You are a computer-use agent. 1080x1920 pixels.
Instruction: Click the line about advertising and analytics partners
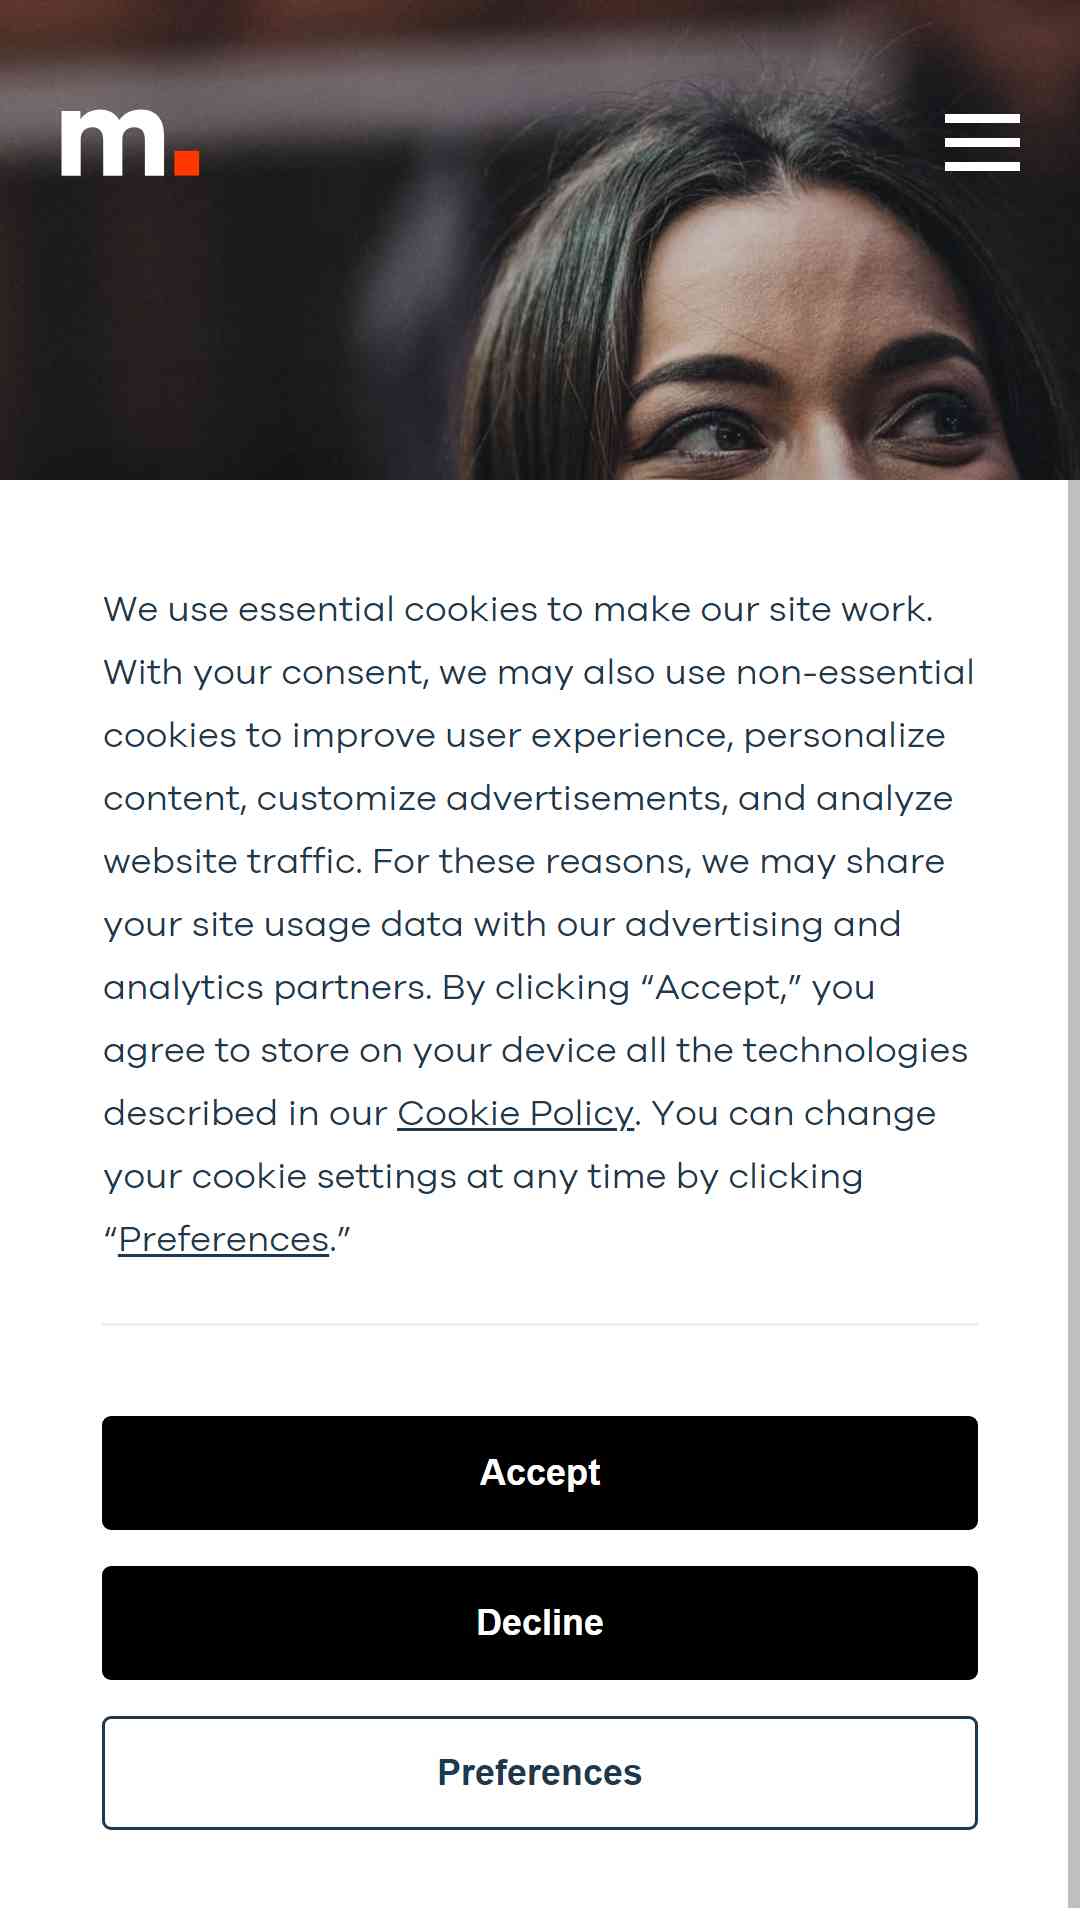(502, 924)
